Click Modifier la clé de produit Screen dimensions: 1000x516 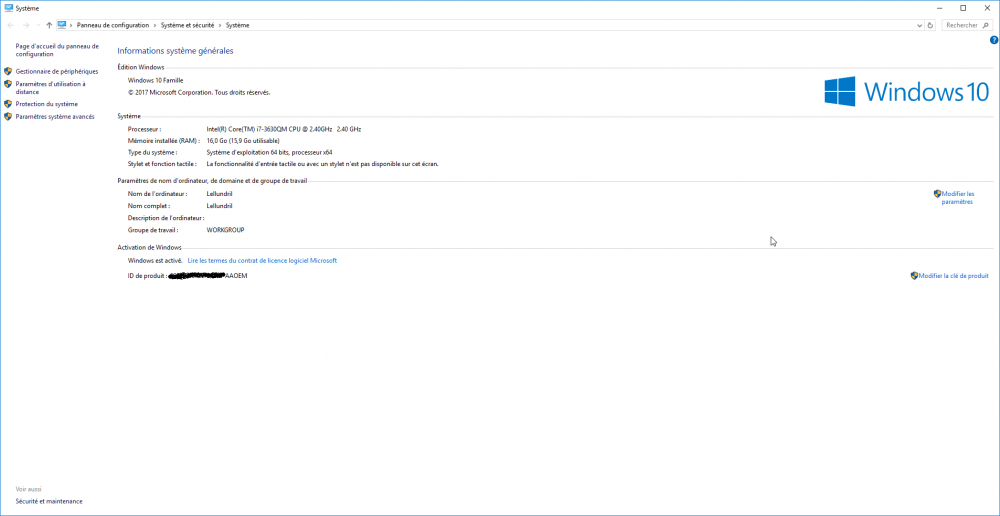click(x=953, y=276)
